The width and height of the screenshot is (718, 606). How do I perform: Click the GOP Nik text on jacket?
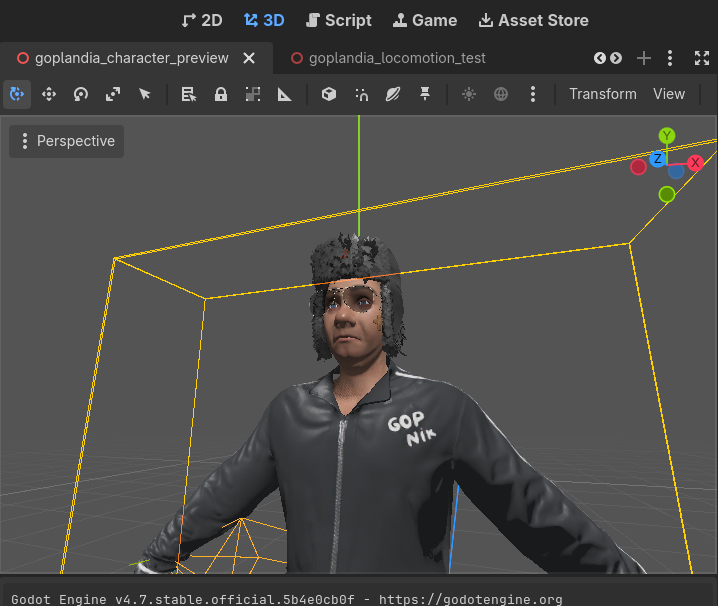[412, 429]
